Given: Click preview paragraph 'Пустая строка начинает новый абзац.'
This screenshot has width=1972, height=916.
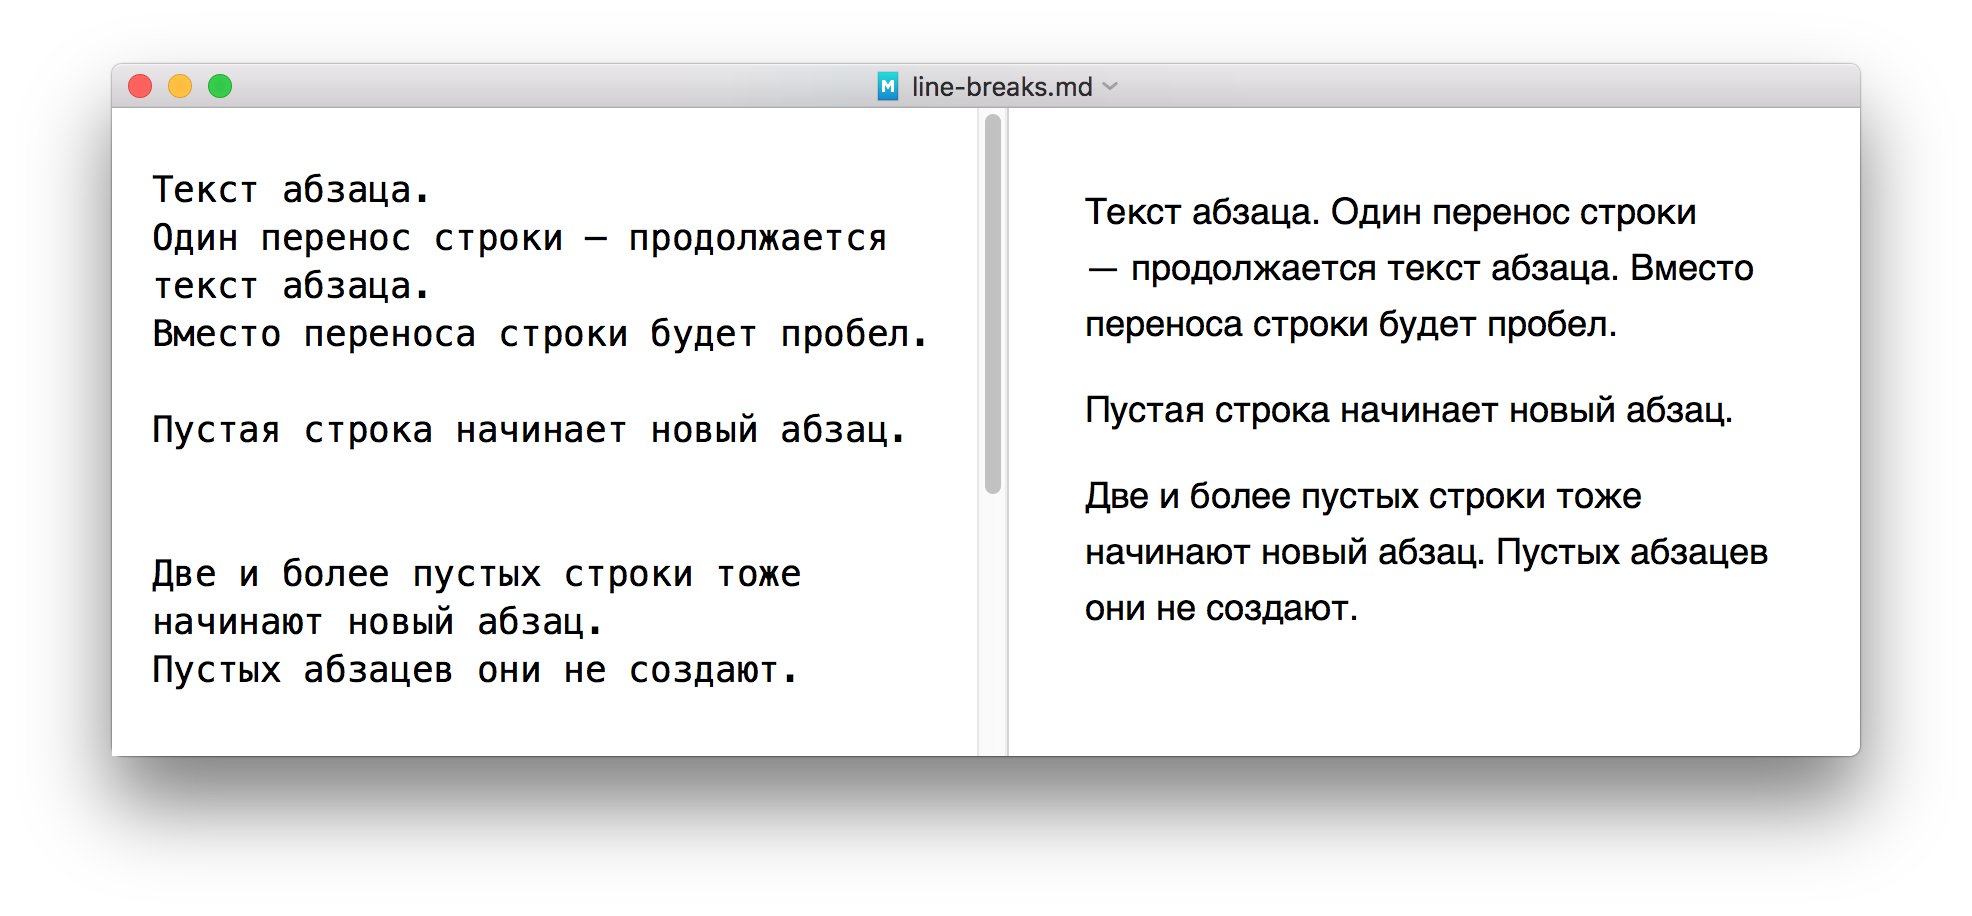Looking at the screenshot, I should tap(1409, 410).
